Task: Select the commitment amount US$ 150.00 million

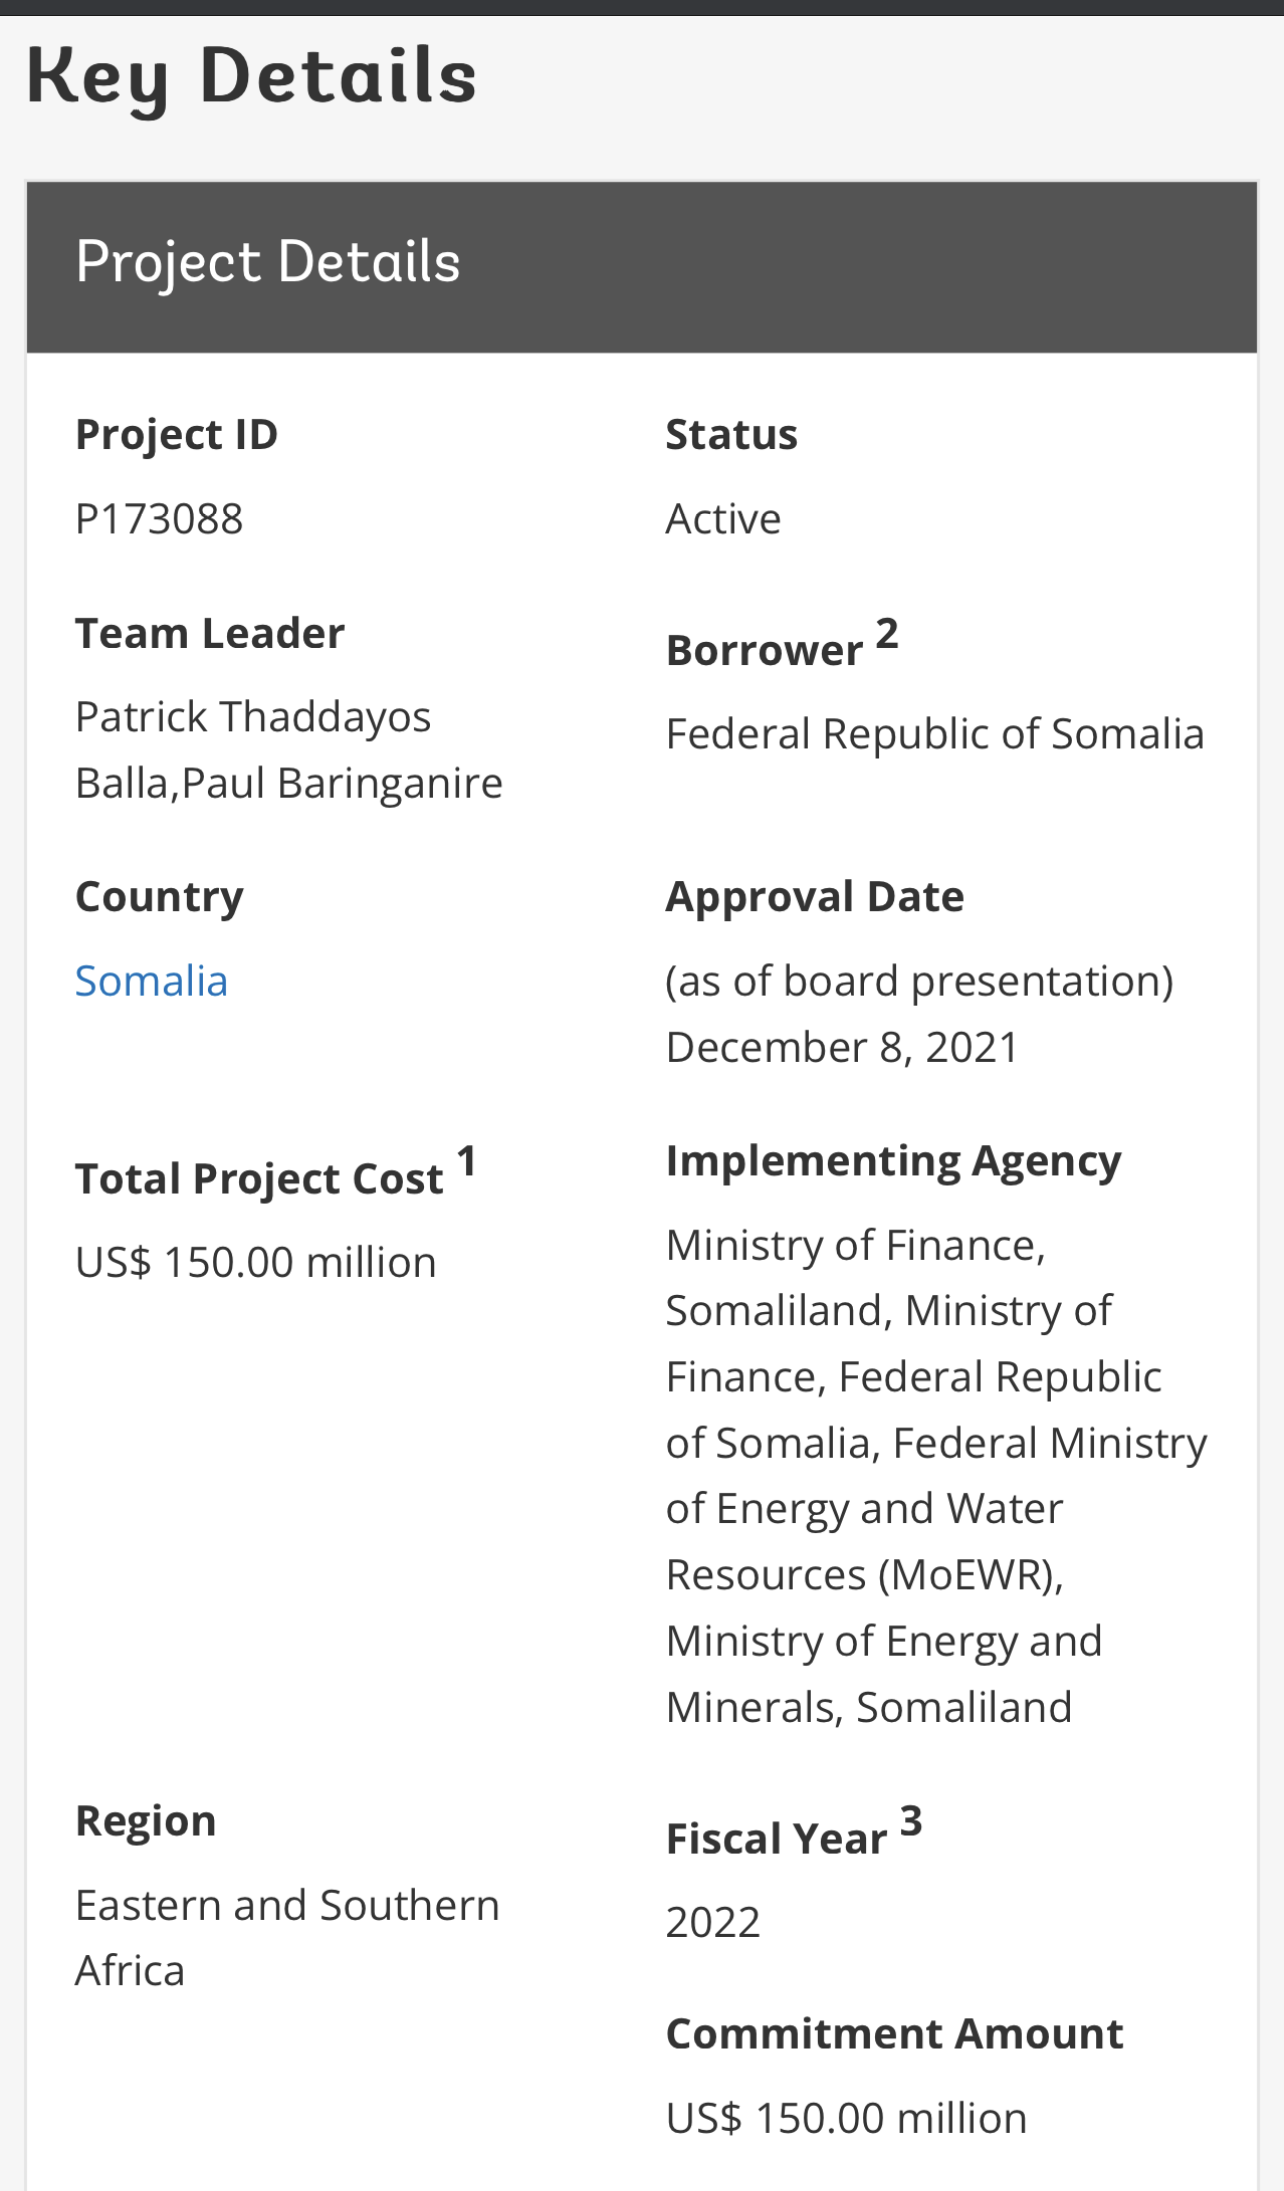Action: click(x=847, y=2118)
